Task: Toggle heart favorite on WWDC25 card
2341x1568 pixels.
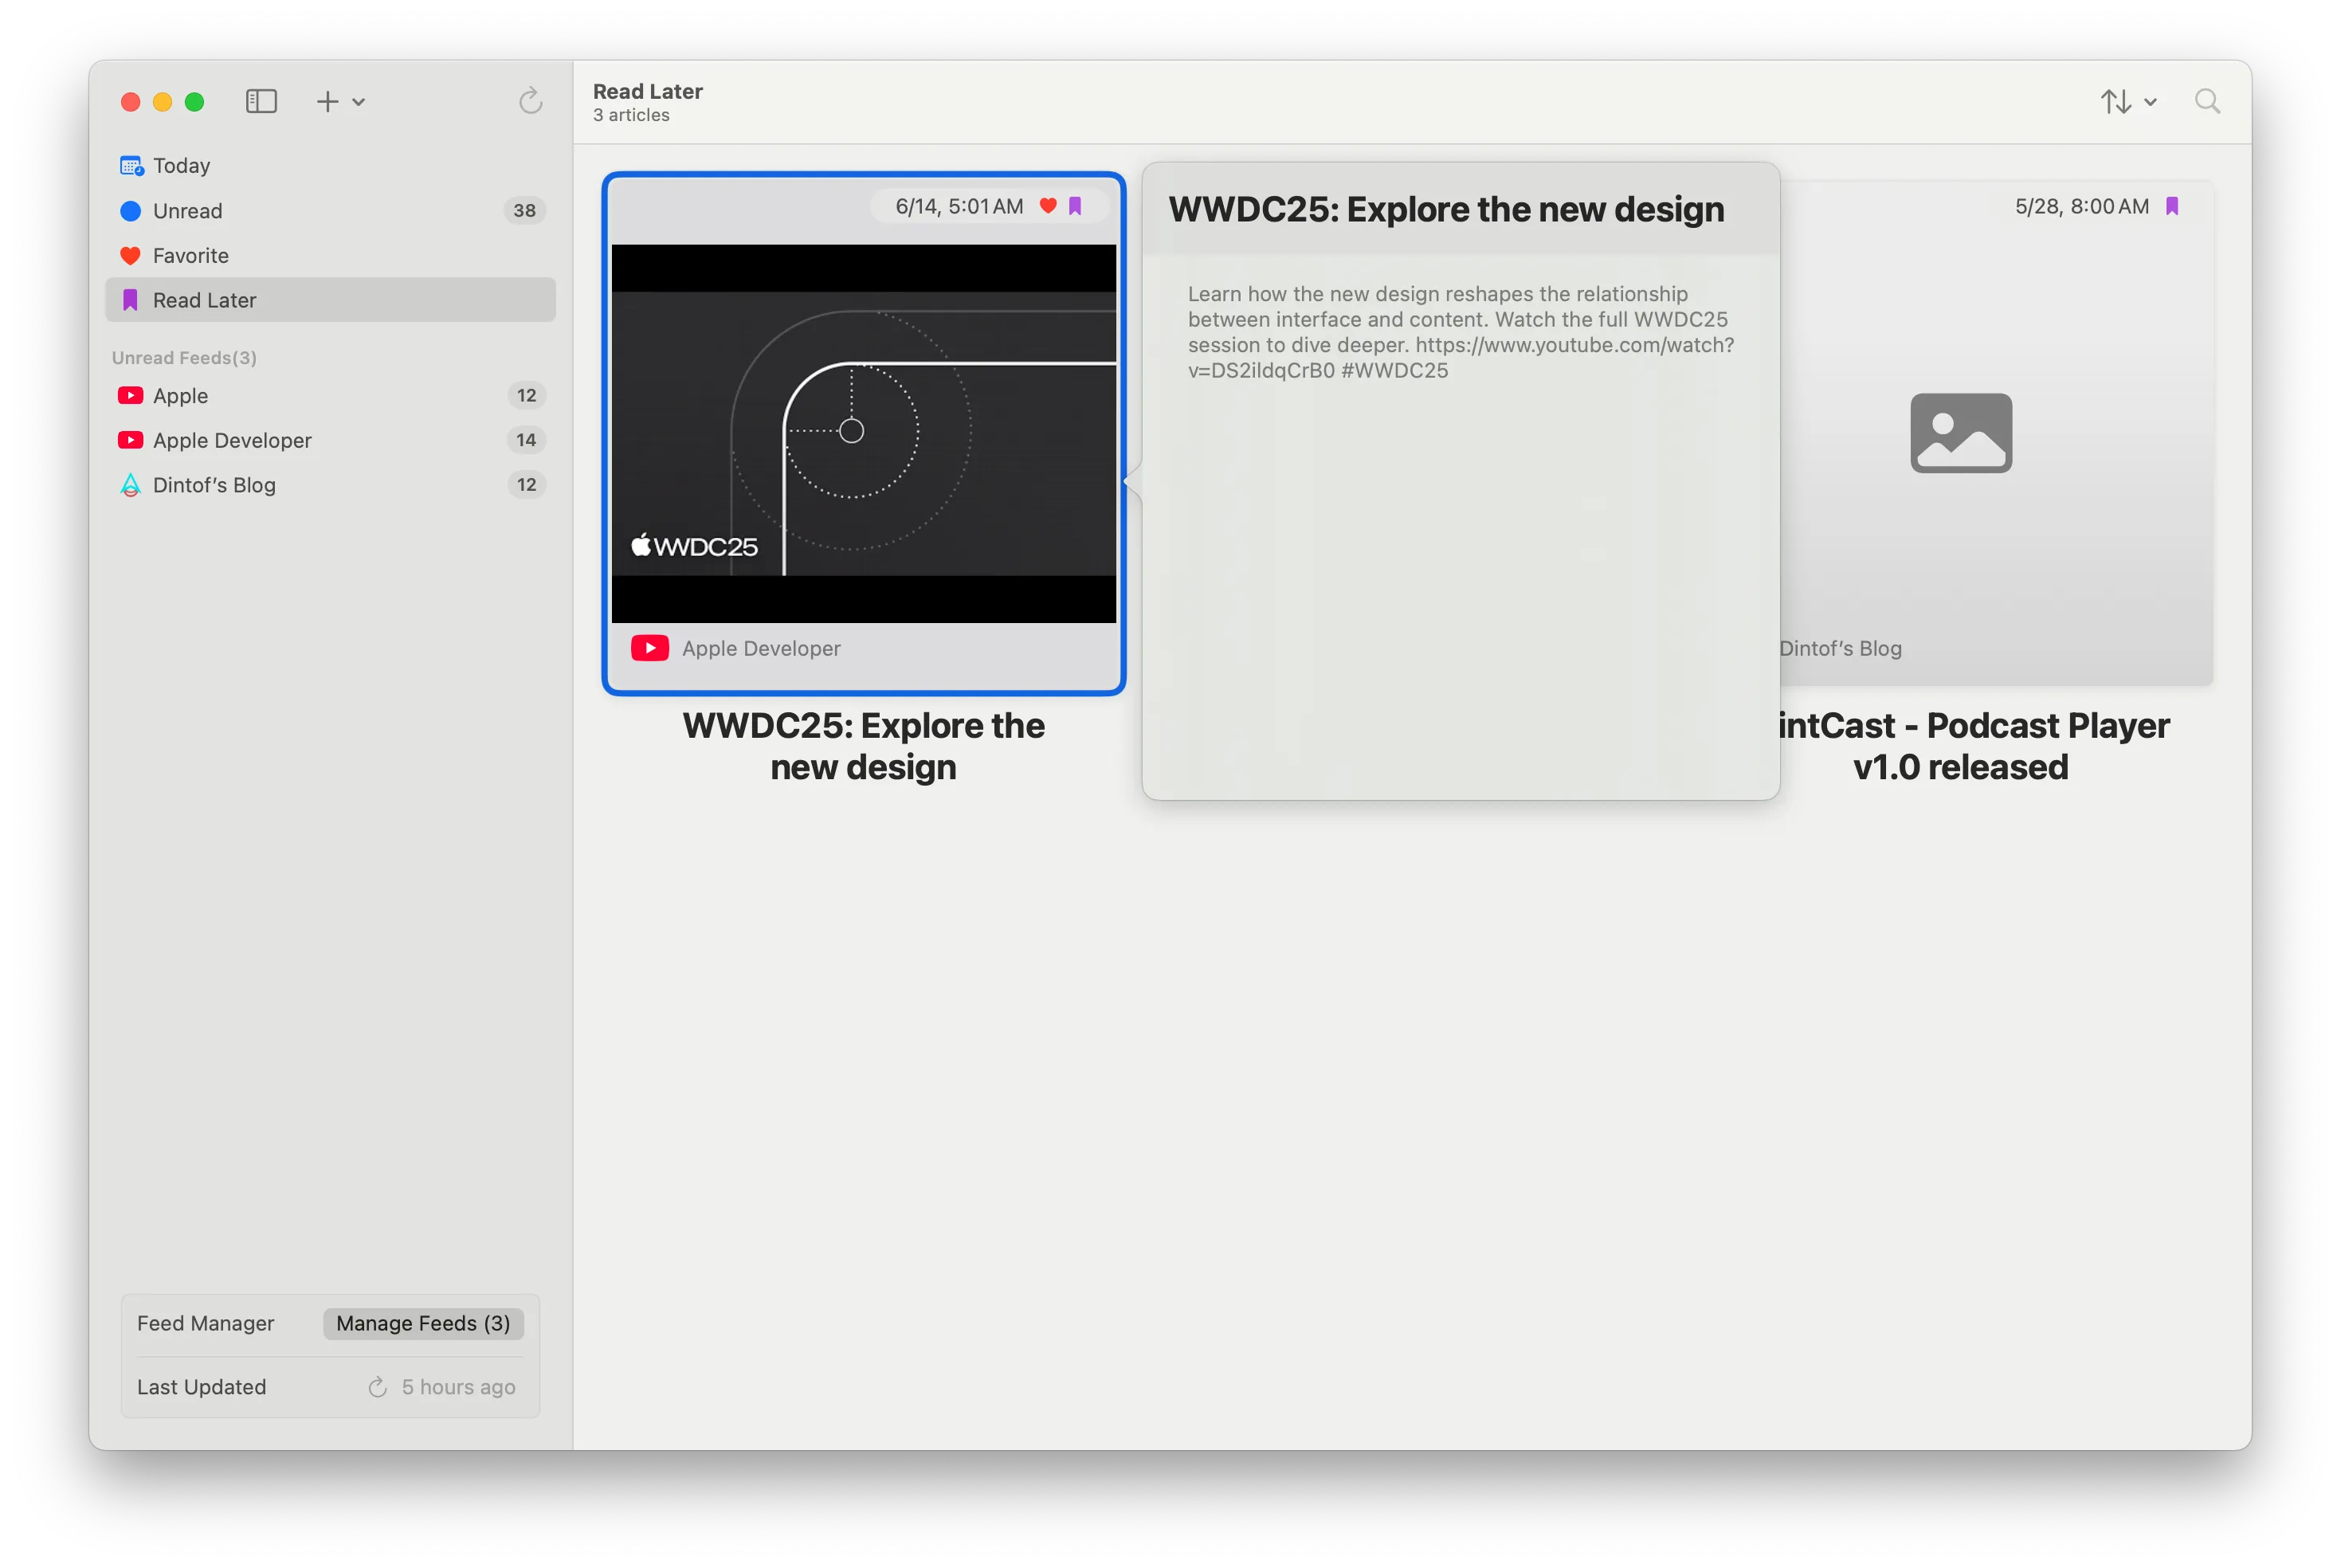Action: (1048, 206)
